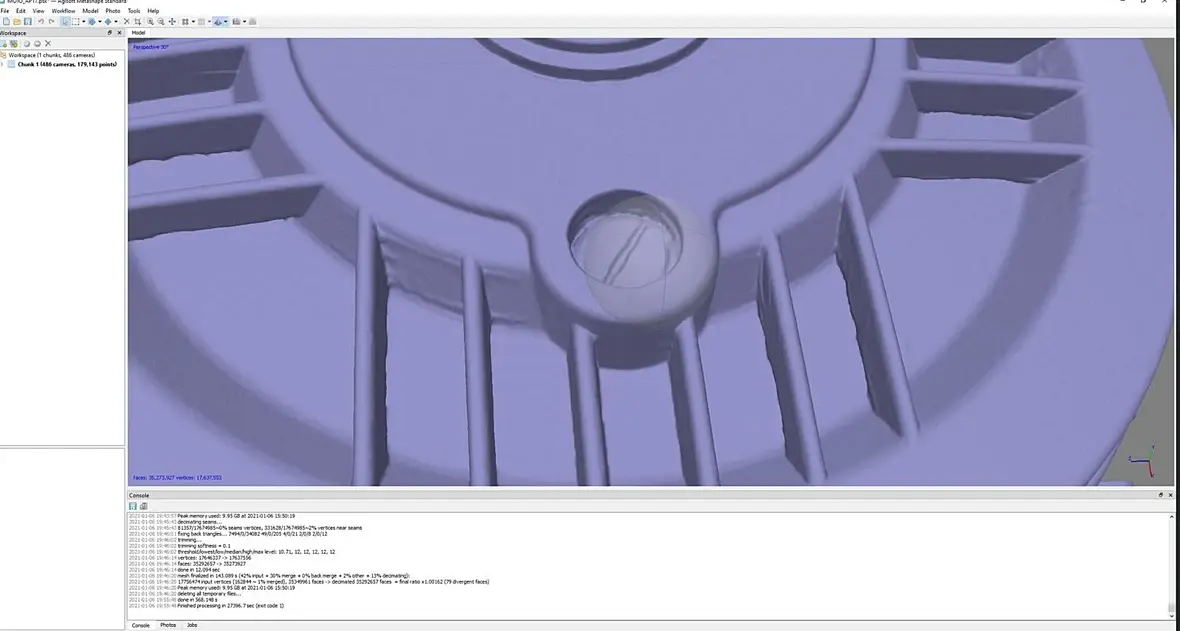Open the selection tool type dropdown
The image size is (1180, 631).
tap(84, 22)
